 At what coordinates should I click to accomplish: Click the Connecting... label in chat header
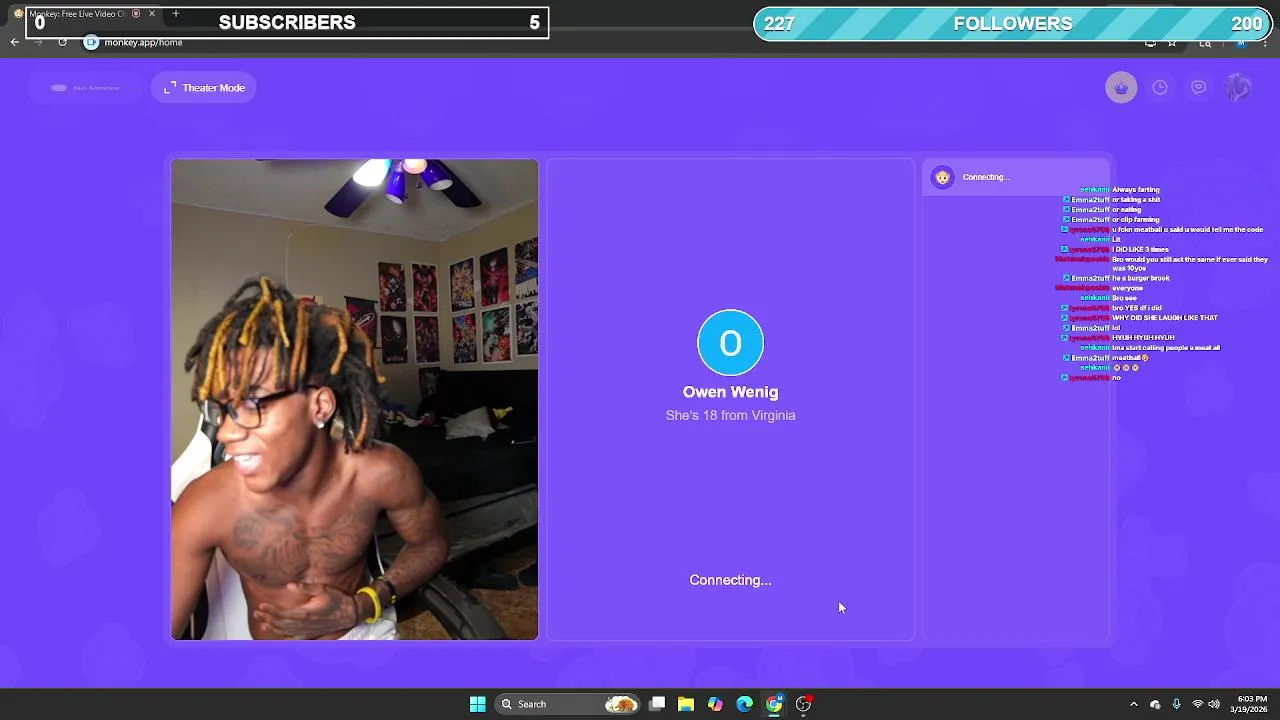[986, 177]
